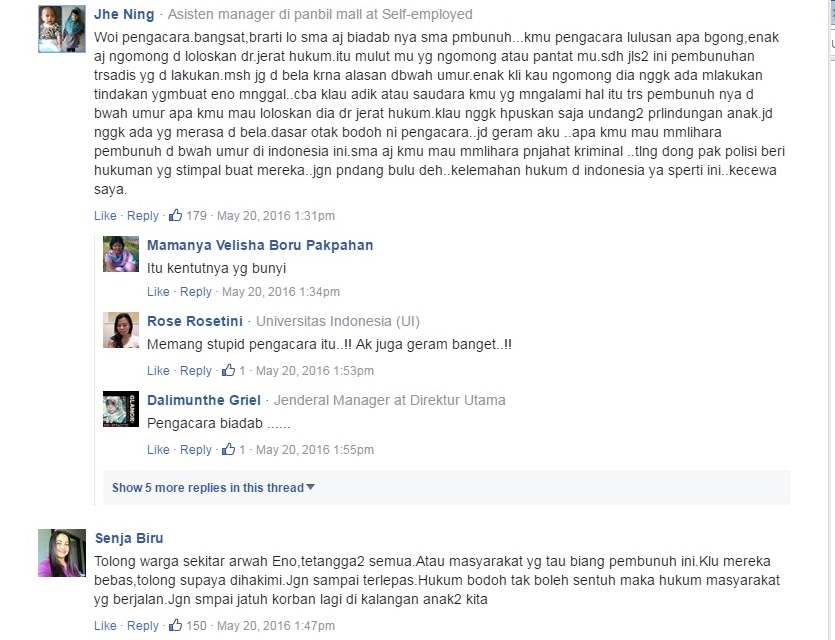Click the thumbs-up icon on Dalimunthe Griel's reply
This screenshot has height=640, width=835.
pos(228,449)
